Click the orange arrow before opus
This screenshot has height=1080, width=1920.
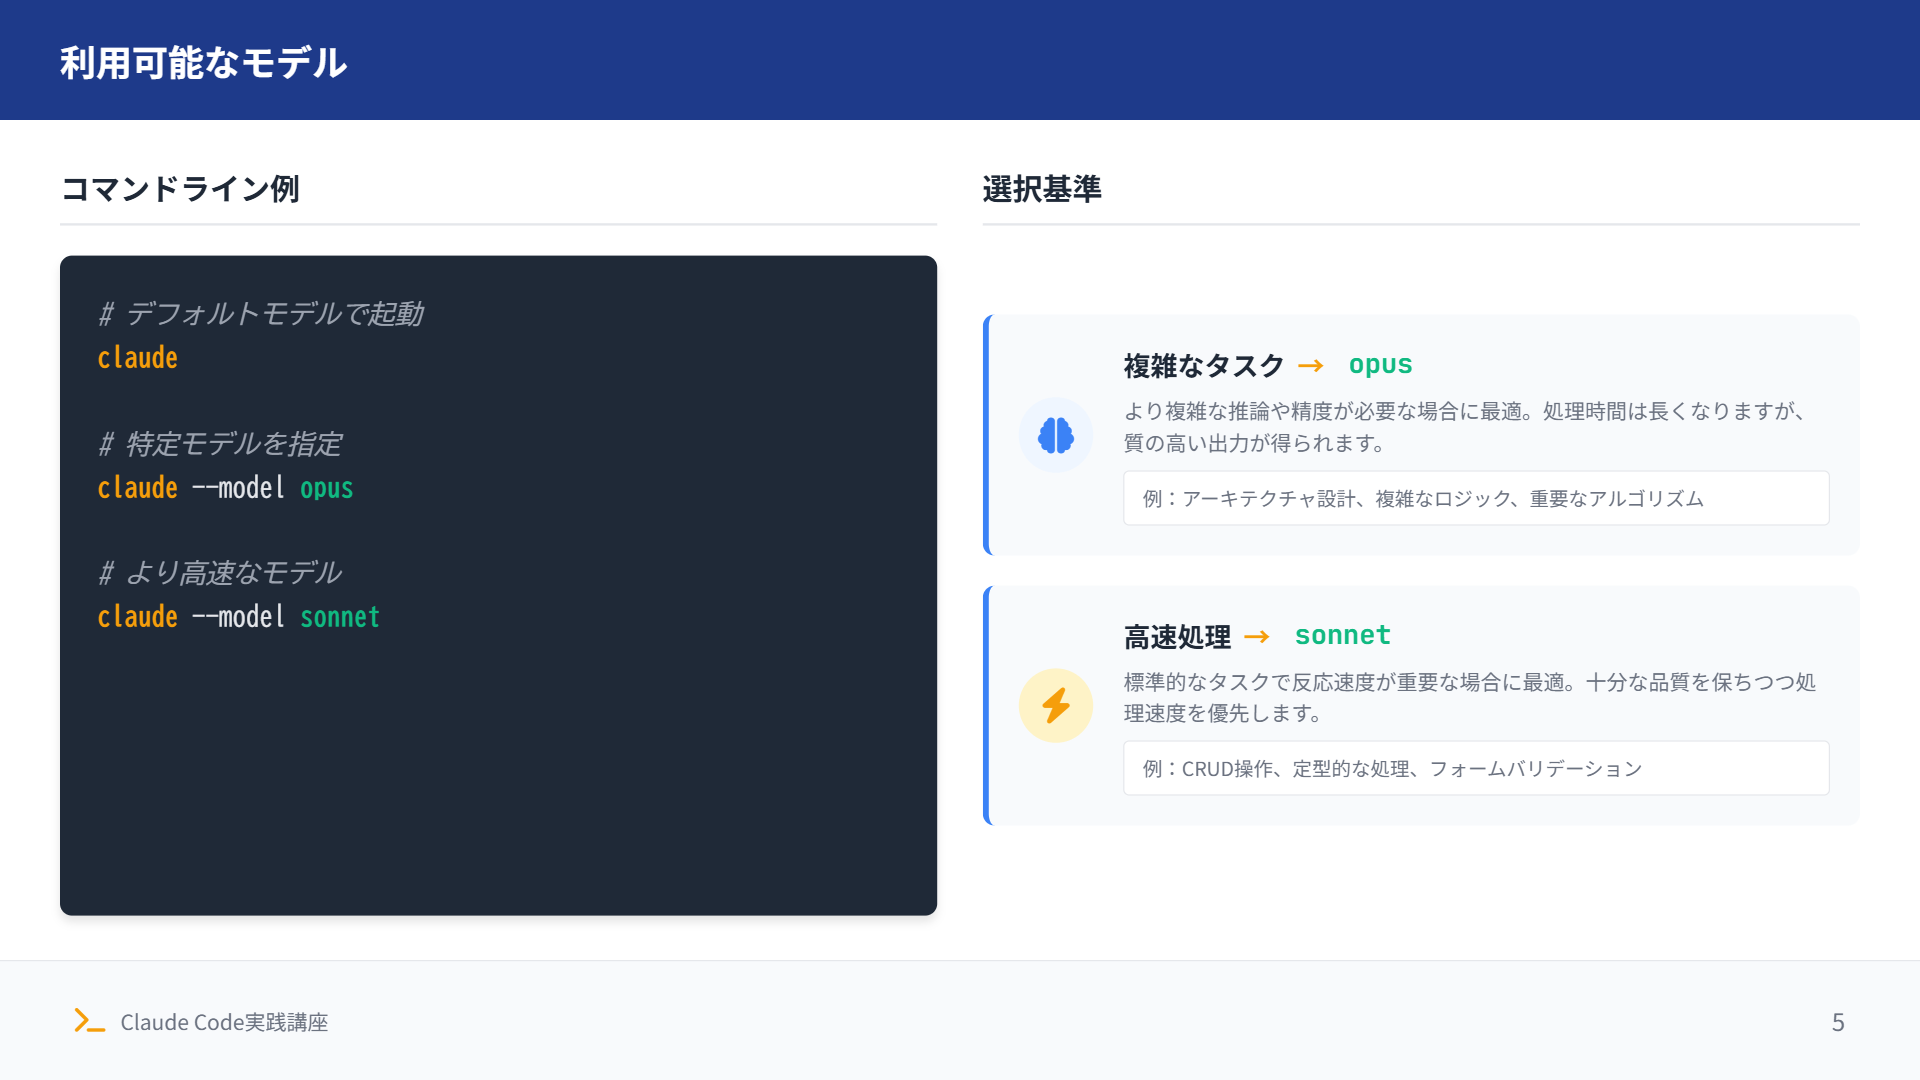(1310, 366)
